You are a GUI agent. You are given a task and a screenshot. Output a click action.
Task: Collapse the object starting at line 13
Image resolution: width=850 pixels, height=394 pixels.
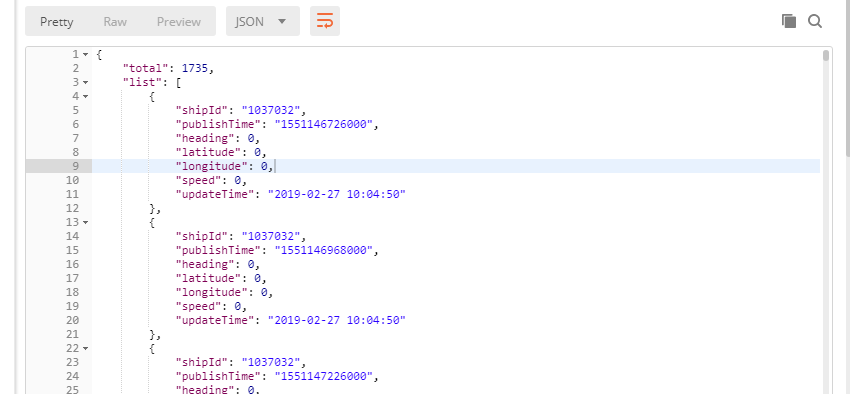(85, 222)
